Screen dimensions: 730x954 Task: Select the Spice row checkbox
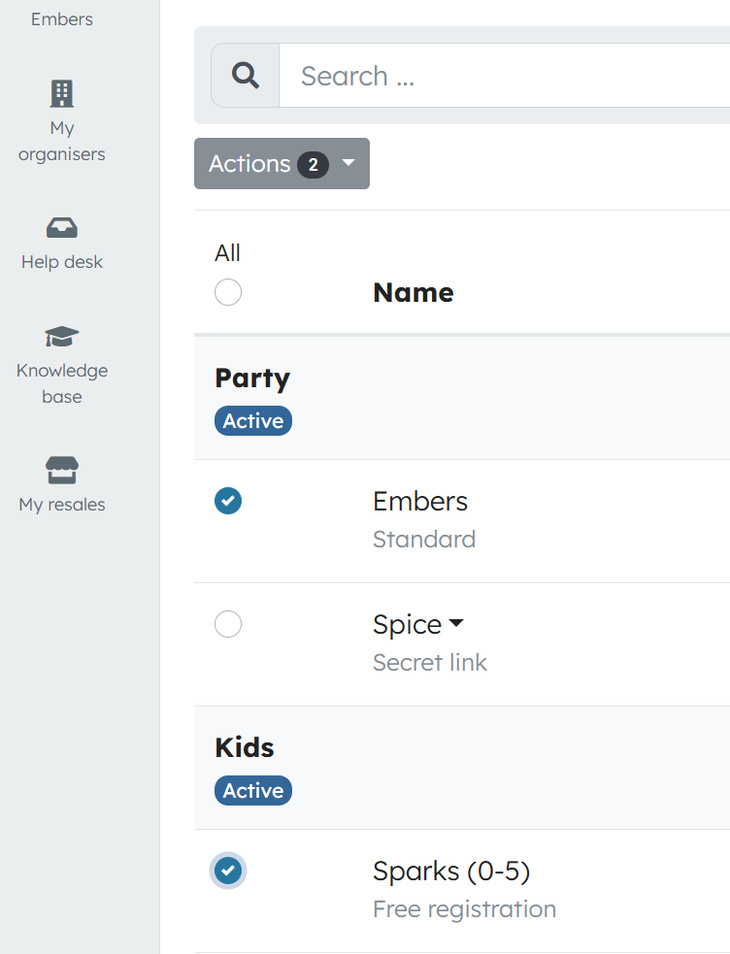228,624
